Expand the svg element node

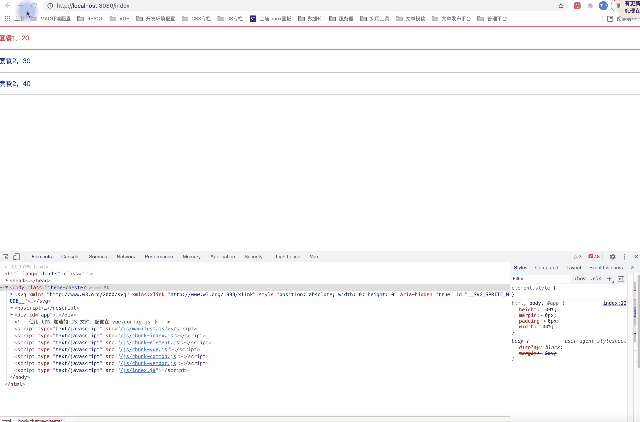click(x=12, y=294)
